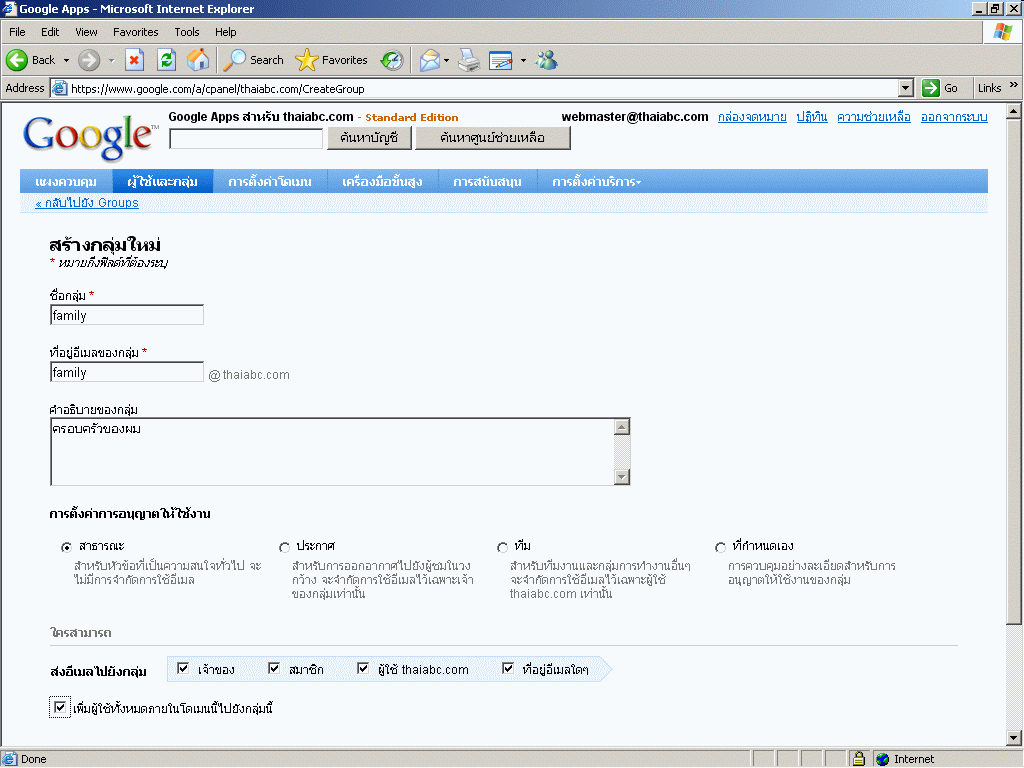Open the Back button history dropdown arrow
The height and width of the screenshot is (768, 1024).
pyautogui.click(x=67, y=60)
